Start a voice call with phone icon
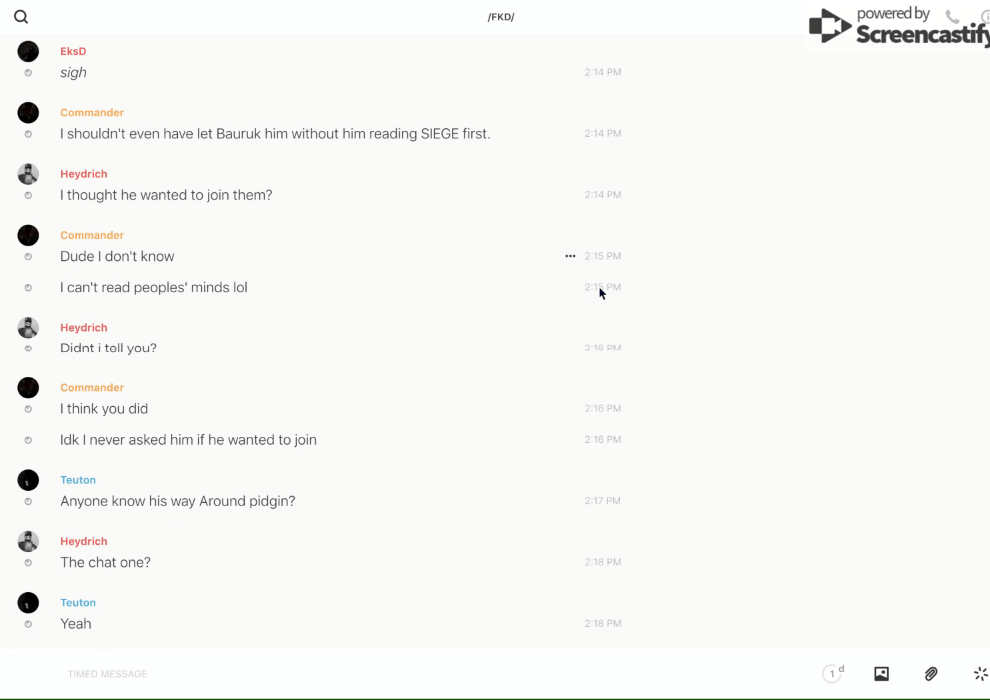This screenshot has height=700, width=990. (x=952, y=17)
